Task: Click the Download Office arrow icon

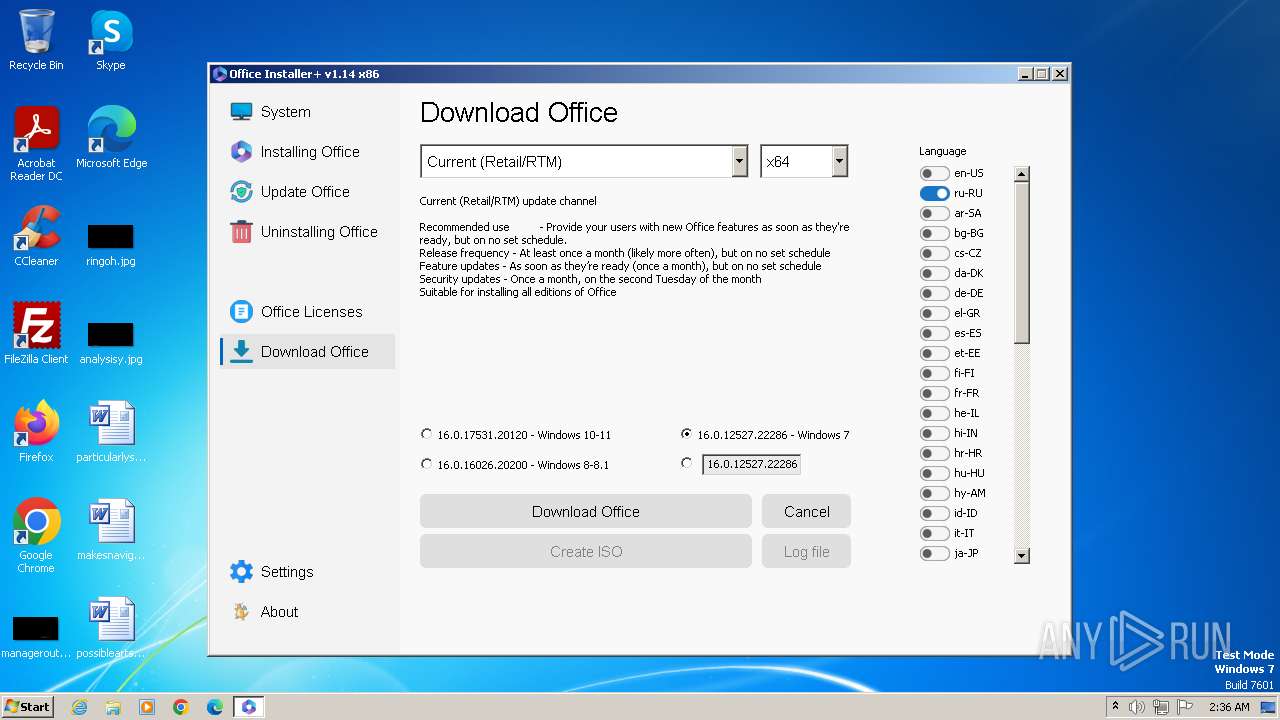Action: (241, 352)
